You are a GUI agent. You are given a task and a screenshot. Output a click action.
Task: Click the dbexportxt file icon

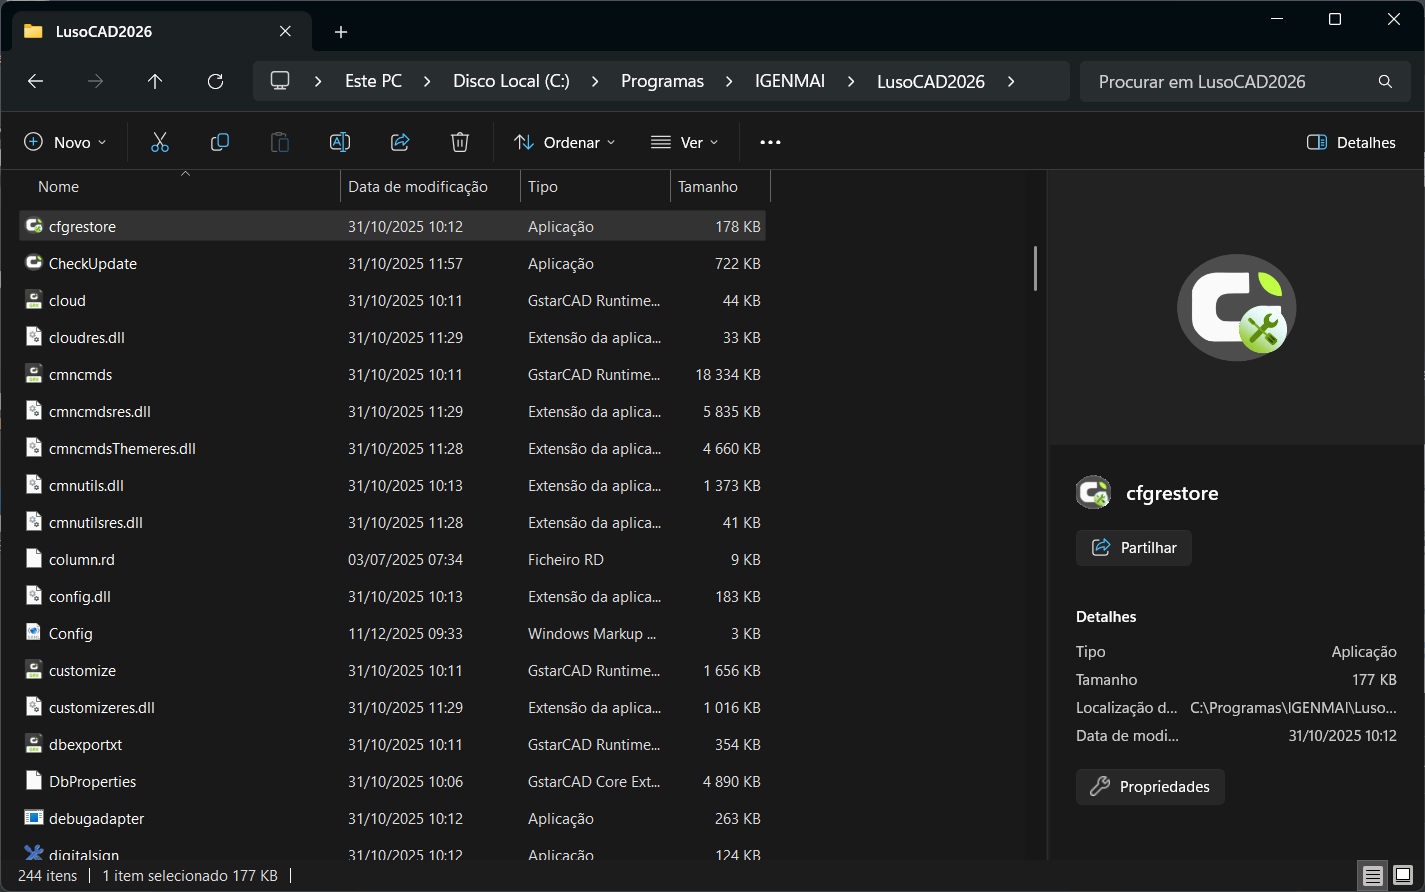coord(34,744)
